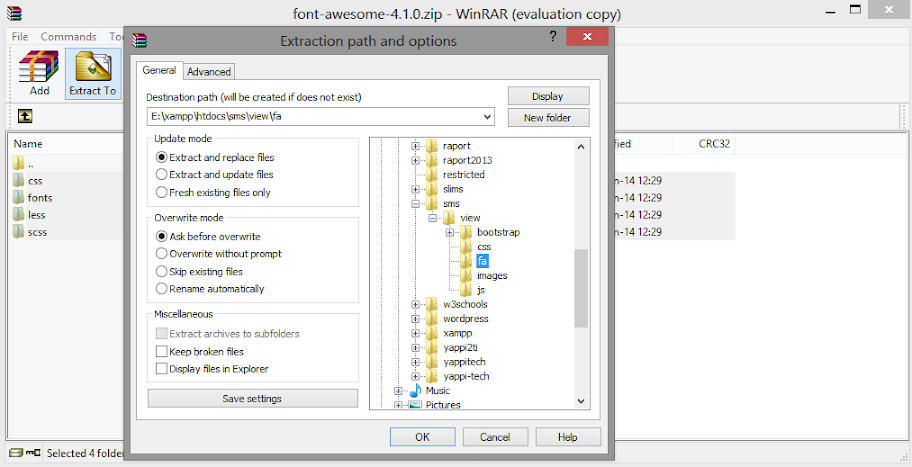
Task: Click the dialog help question mark
Action: [x=553, y=36]
